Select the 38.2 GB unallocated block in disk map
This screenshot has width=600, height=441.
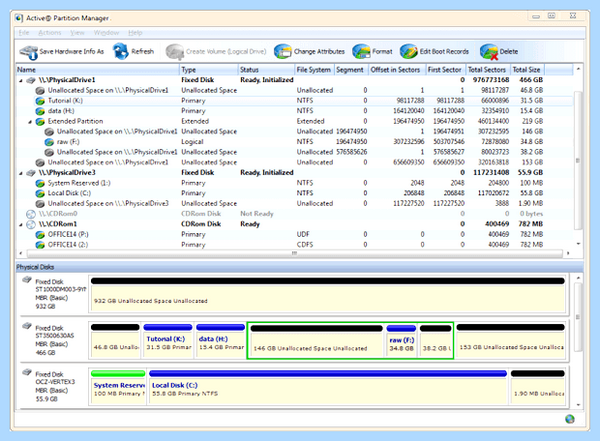point(436,341)
